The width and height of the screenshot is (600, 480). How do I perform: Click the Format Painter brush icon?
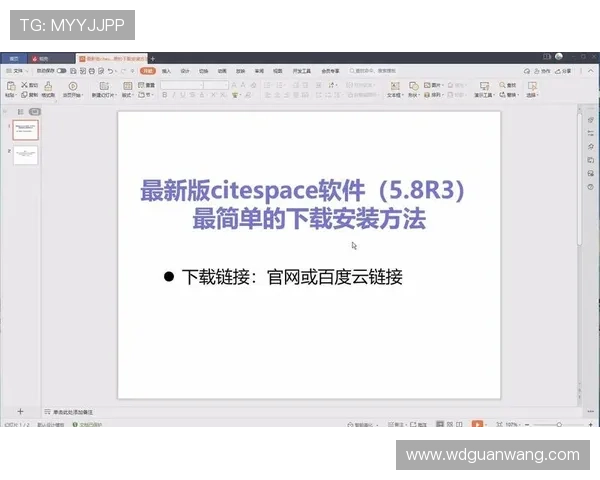coord(46,87)
